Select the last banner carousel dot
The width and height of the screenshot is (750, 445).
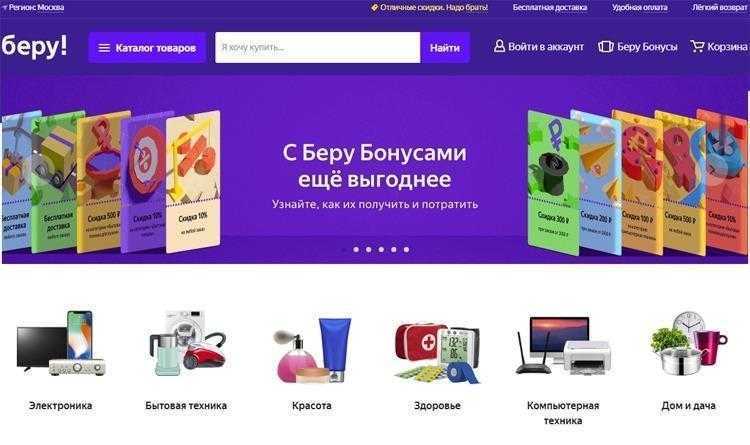[406, 249]
